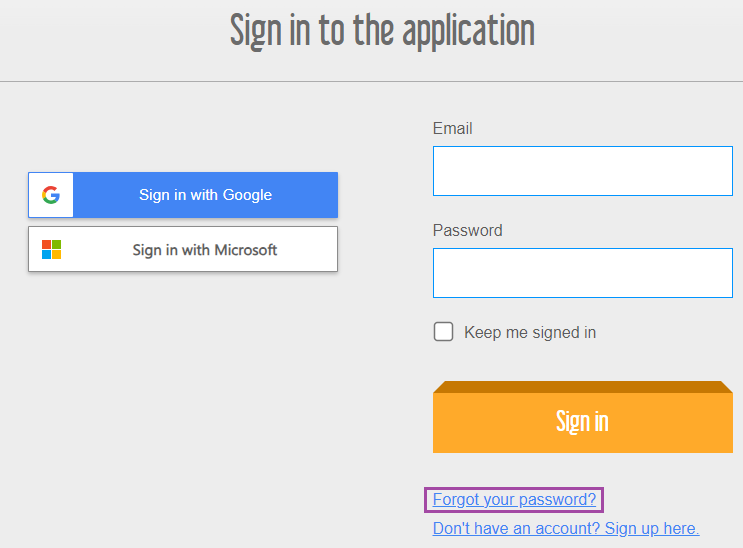
Task: Enable the Keep me signed in checkbox
Action: [x=443, y=332]
